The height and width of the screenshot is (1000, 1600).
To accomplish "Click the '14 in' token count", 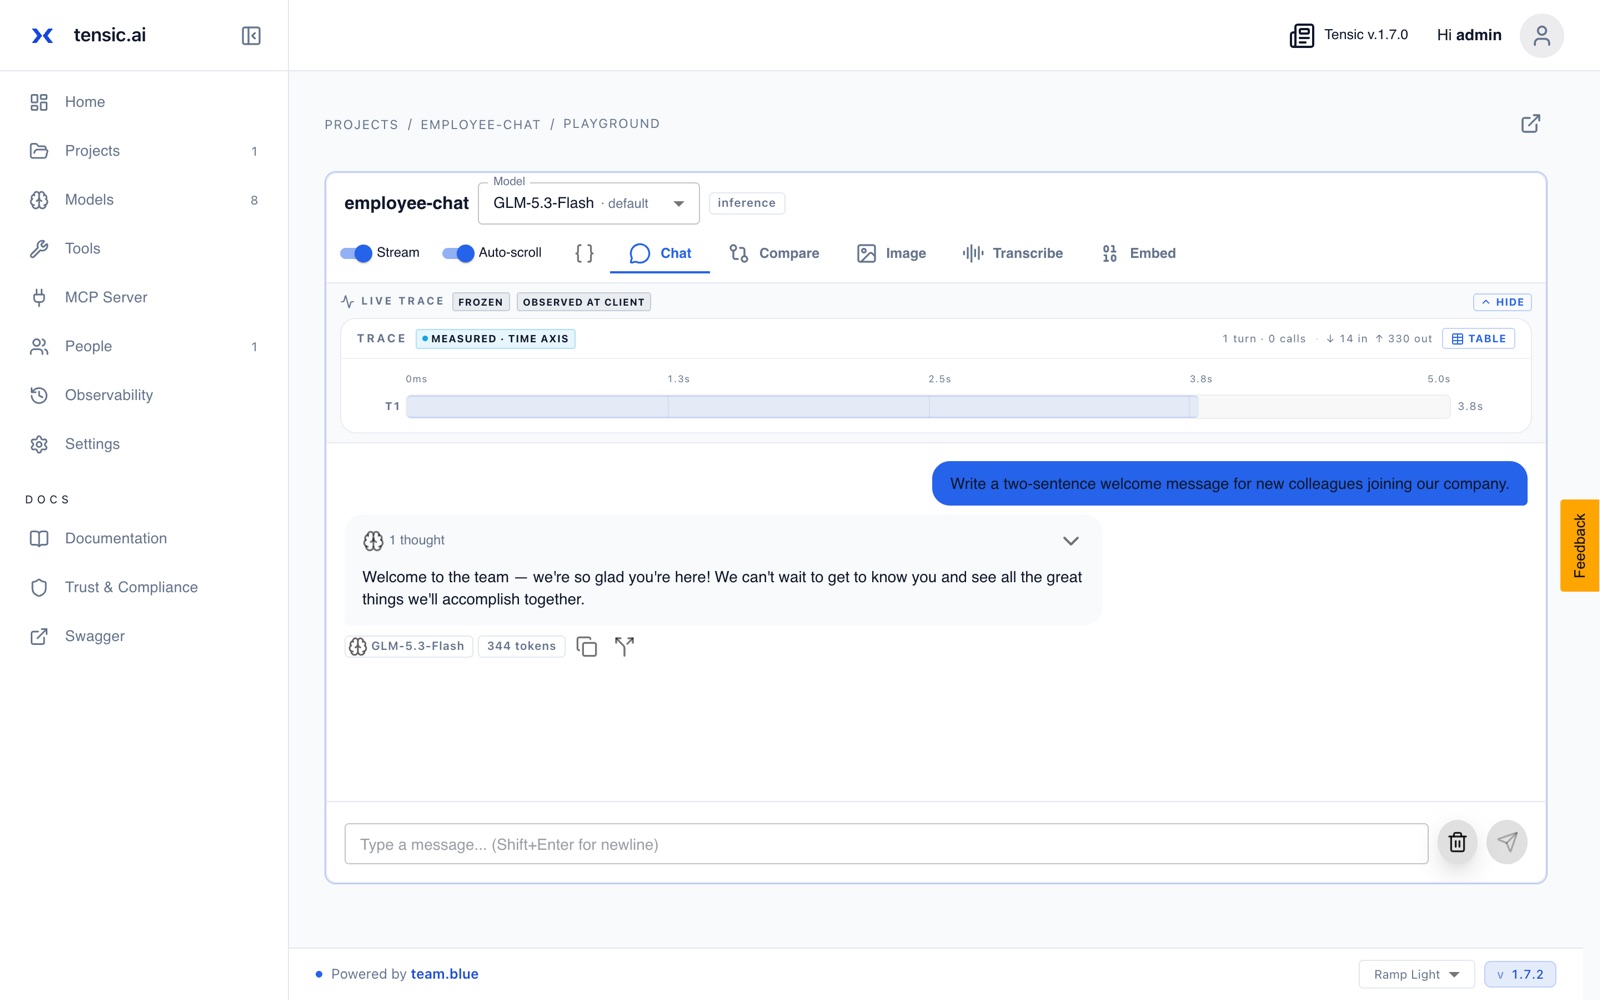I will tap(1347, 339).
